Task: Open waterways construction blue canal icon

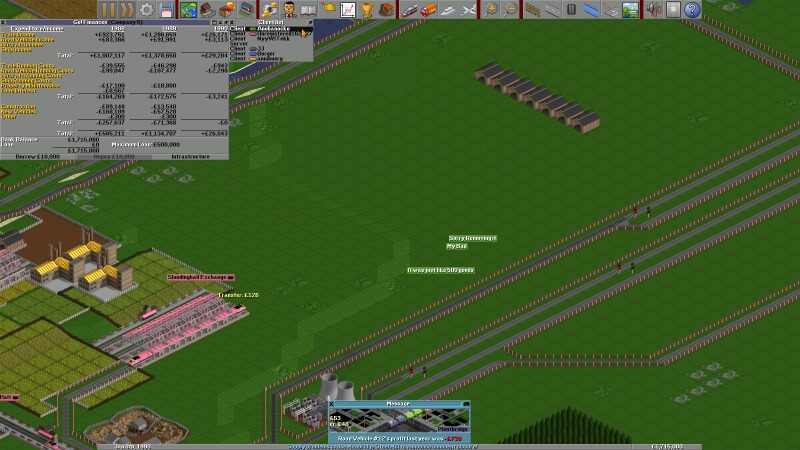Action: [591, 9]
